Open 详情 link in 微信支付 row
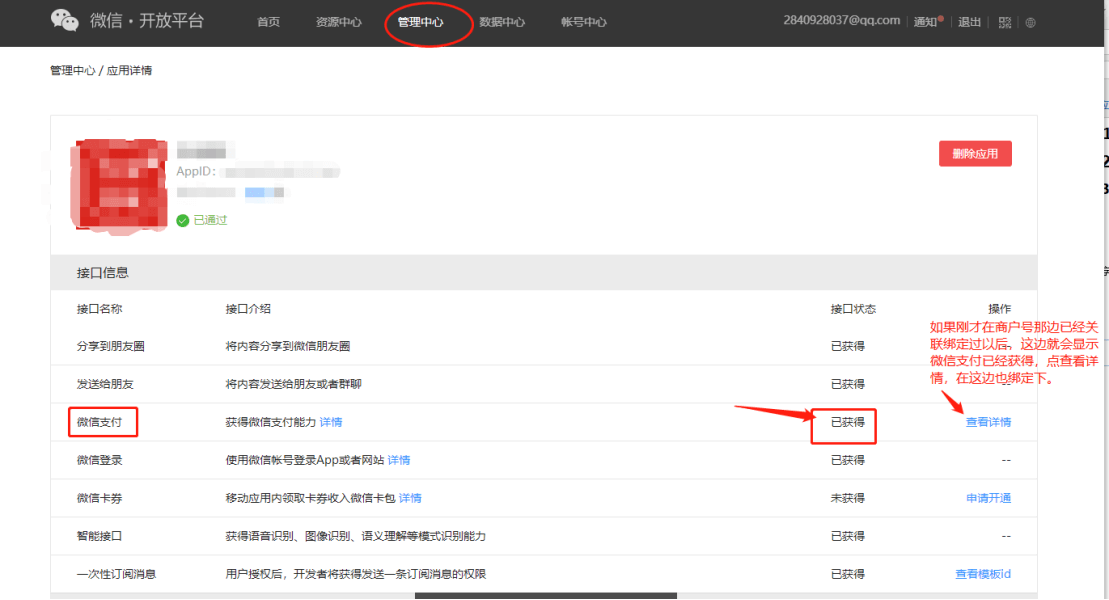The width and height of the screenshot is (1109, 600). [331, 422]
